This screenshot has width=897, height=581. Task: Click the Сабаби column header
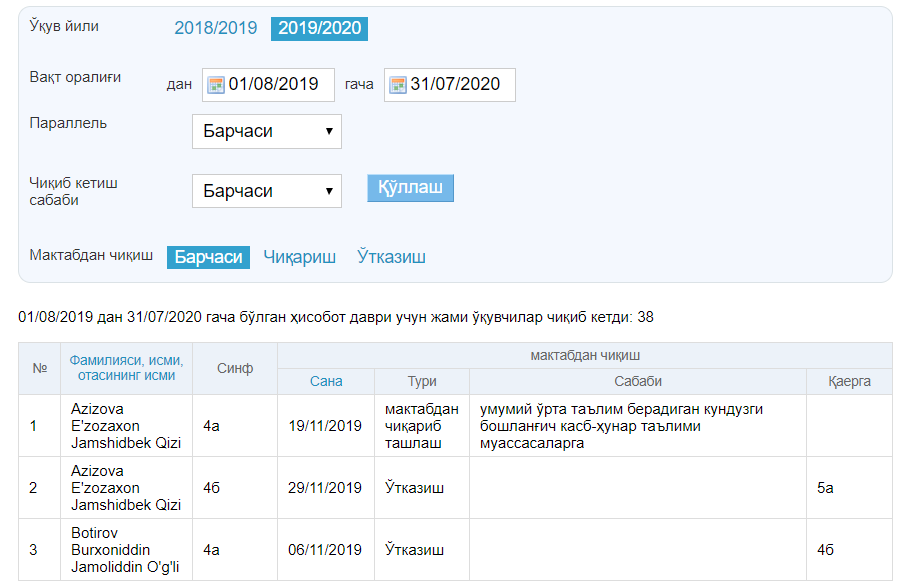point(637,381)
